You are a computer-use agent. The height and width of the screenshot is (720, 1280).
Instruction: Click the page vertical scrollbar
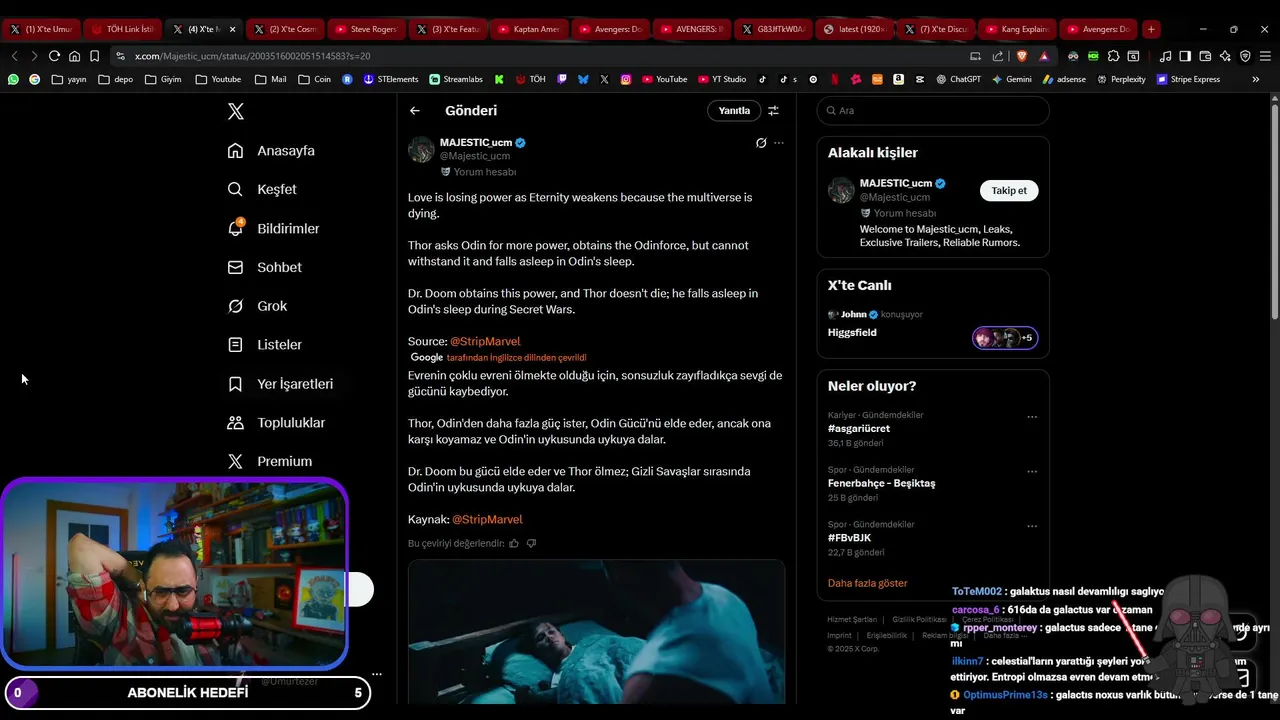point(1274,210)
